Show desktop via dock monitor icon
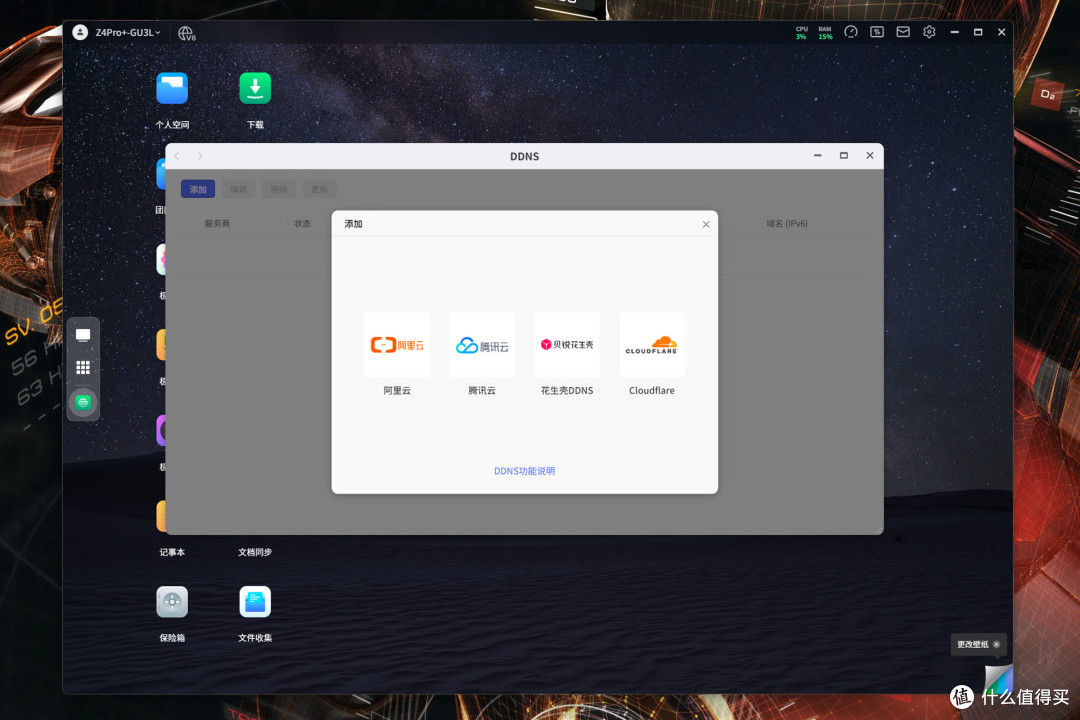This screenshot has width=1080, height=720. point(83,336)
